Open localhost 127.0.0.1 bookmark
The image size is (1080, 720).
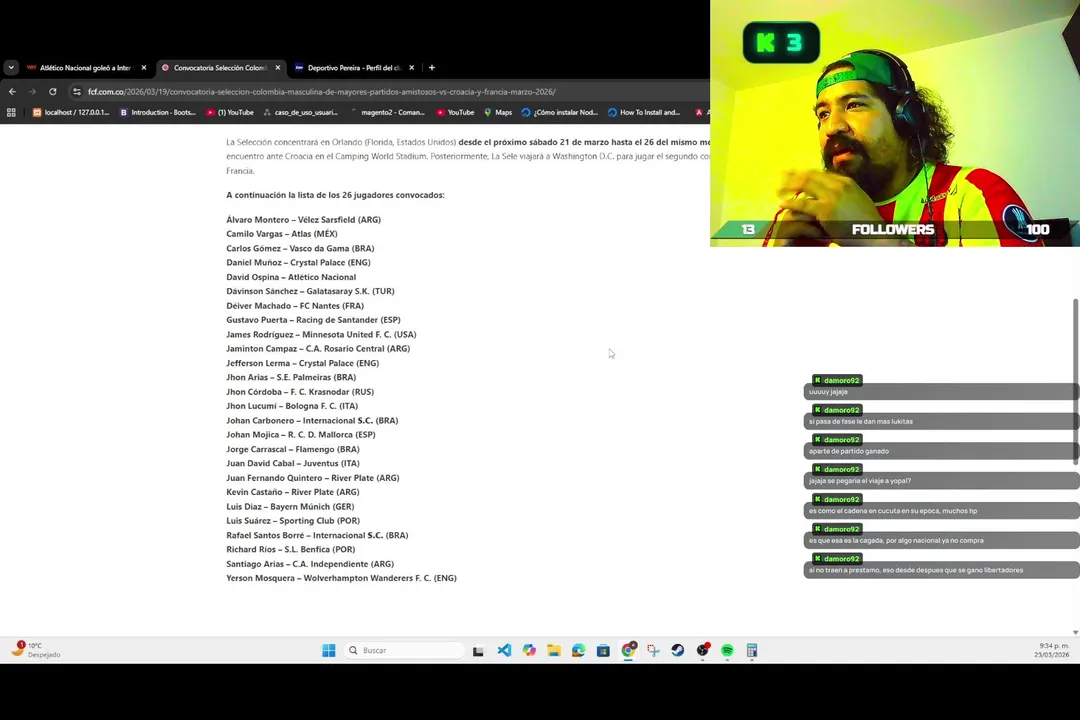70,112
